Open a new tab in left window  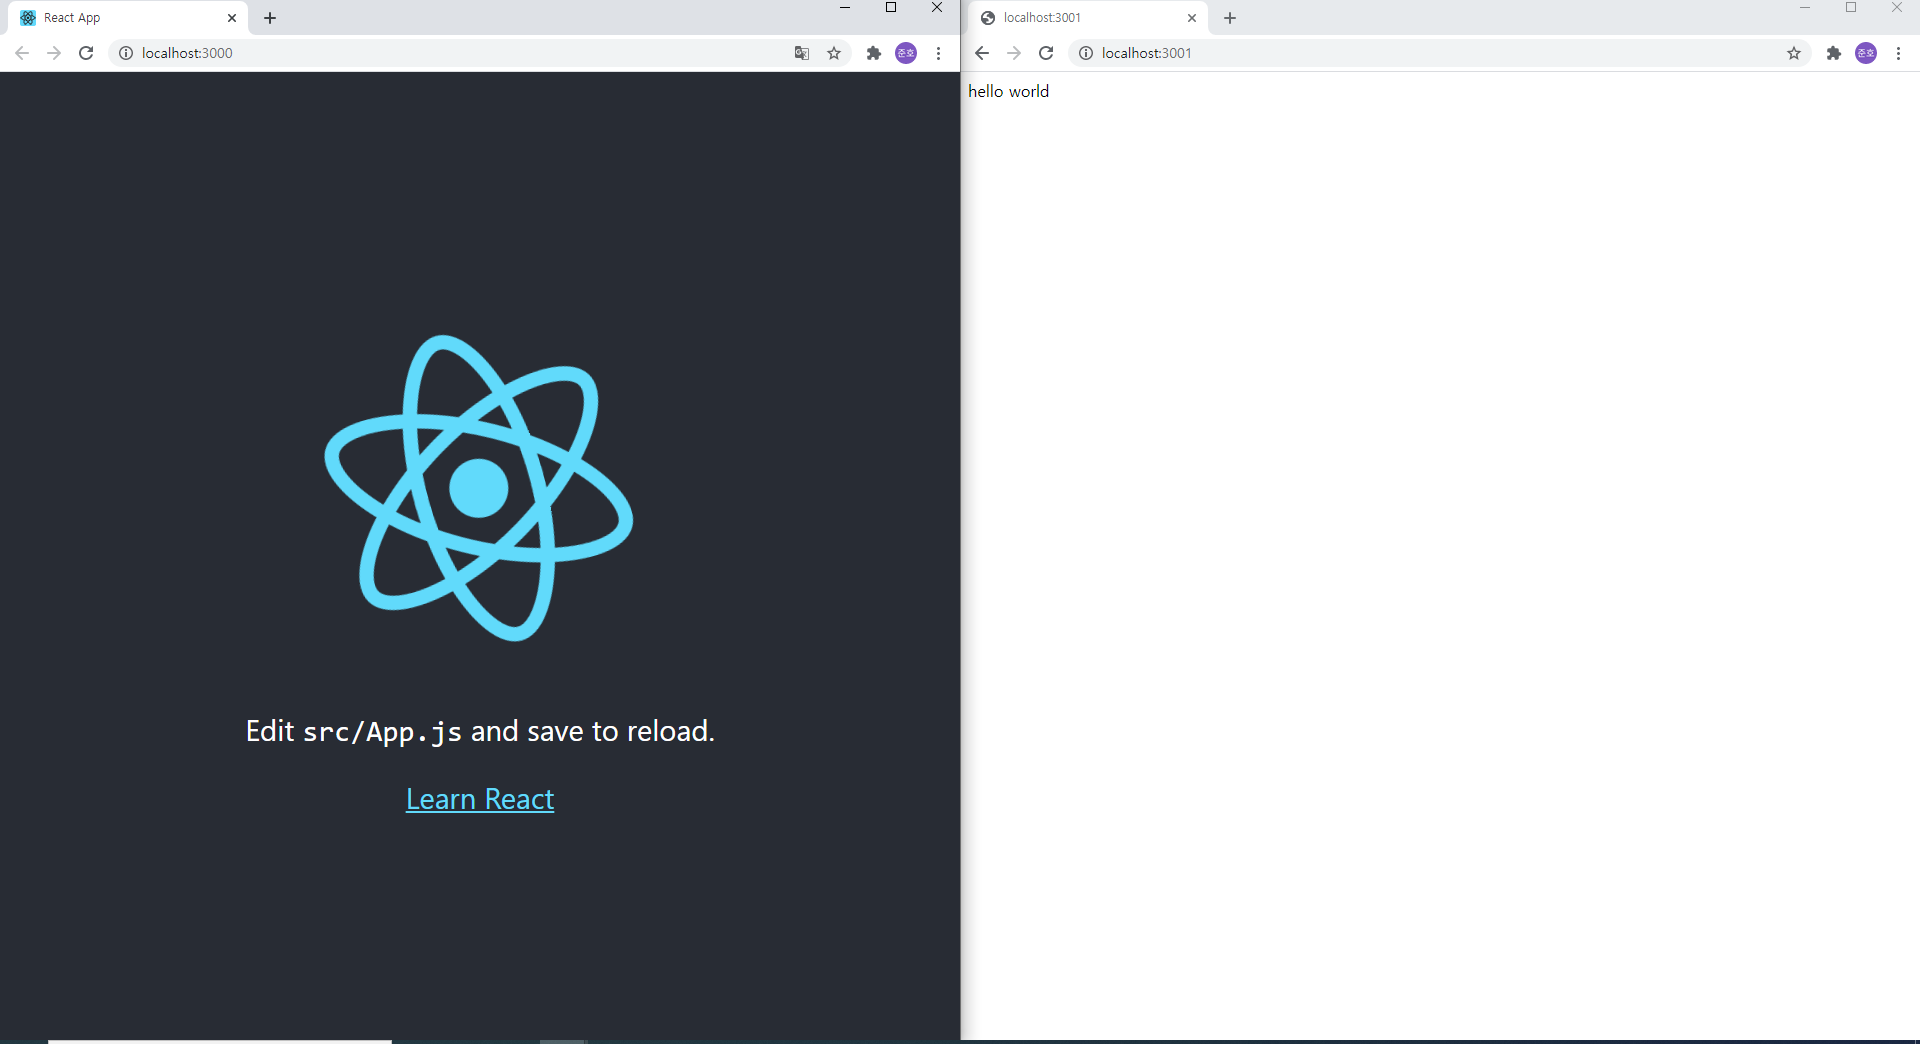[270, 18]
